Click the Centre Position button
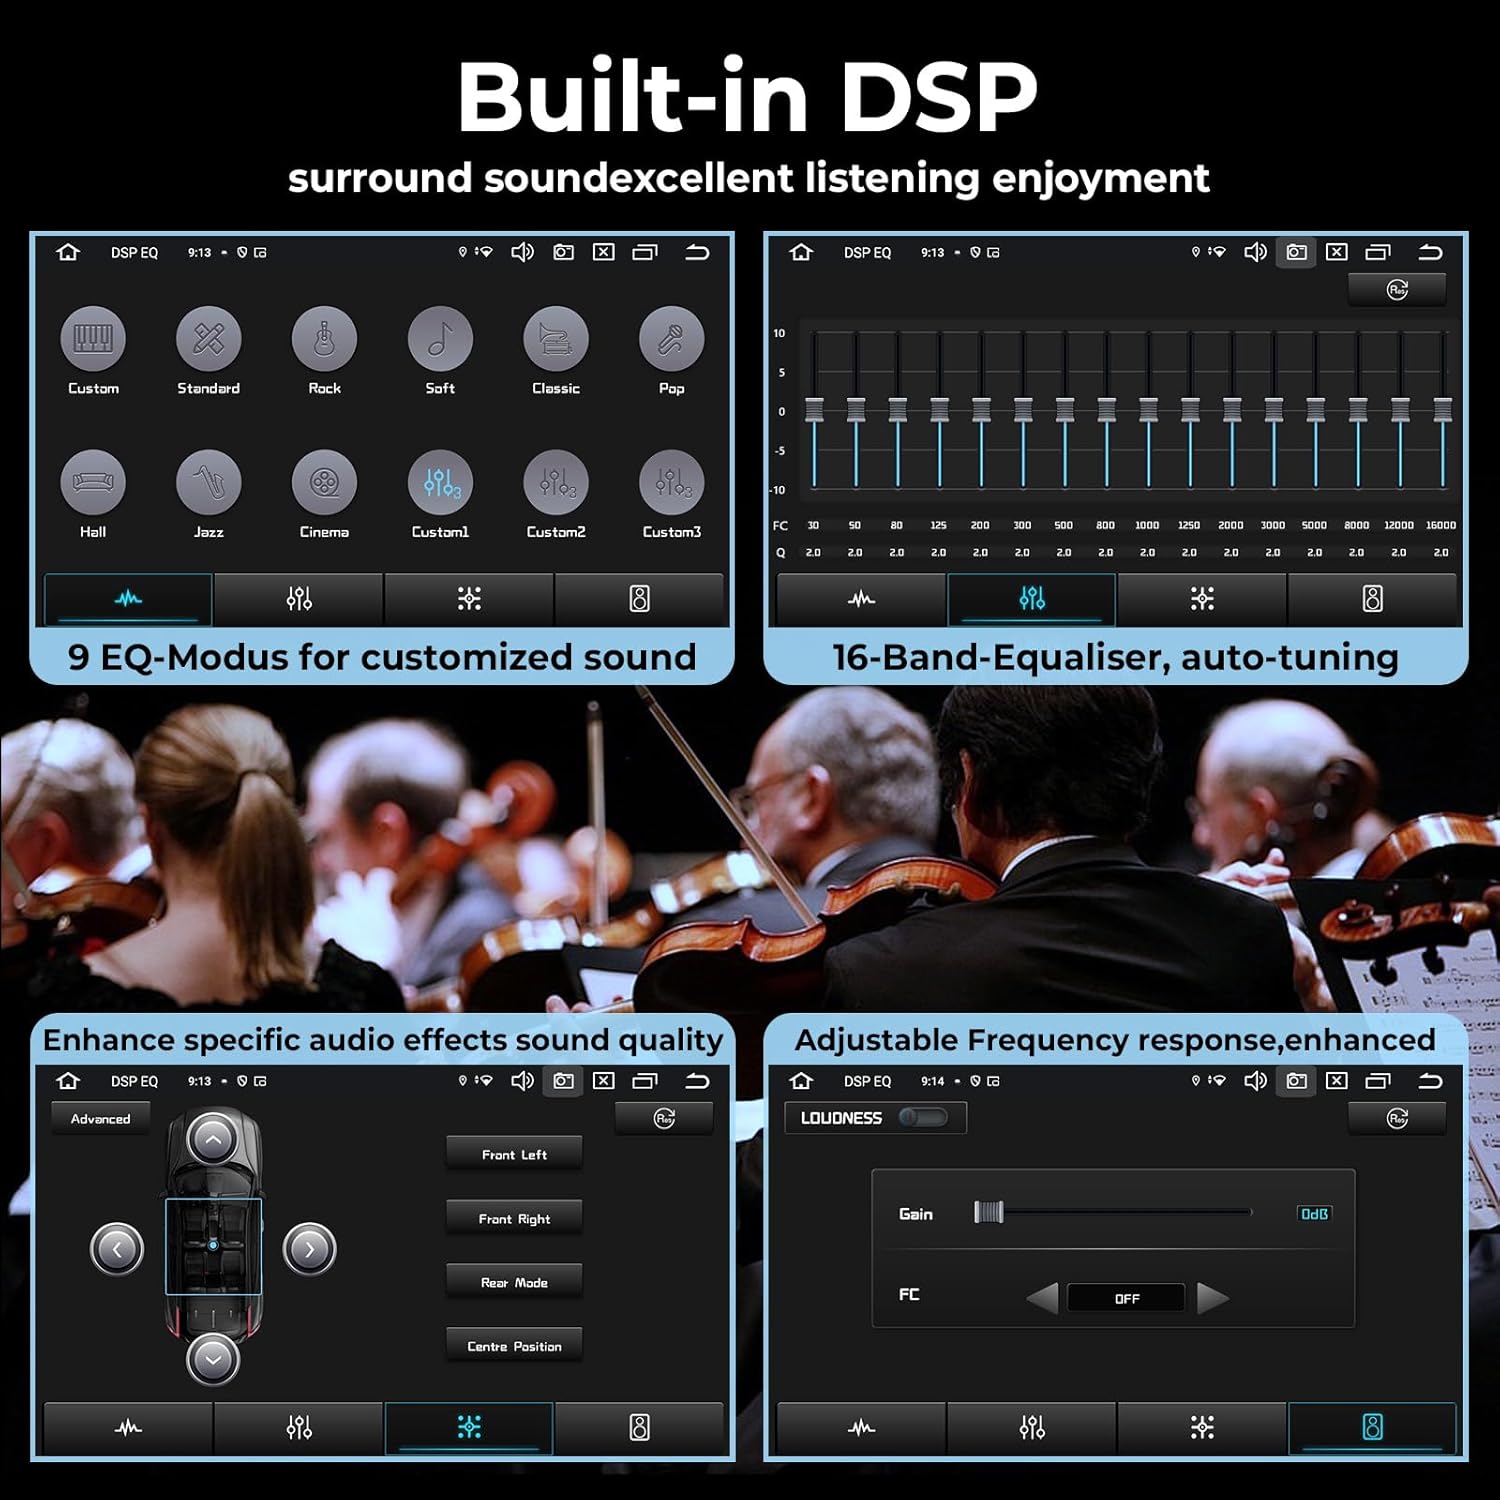The image size is (1500, 1500). (514, 1346)
